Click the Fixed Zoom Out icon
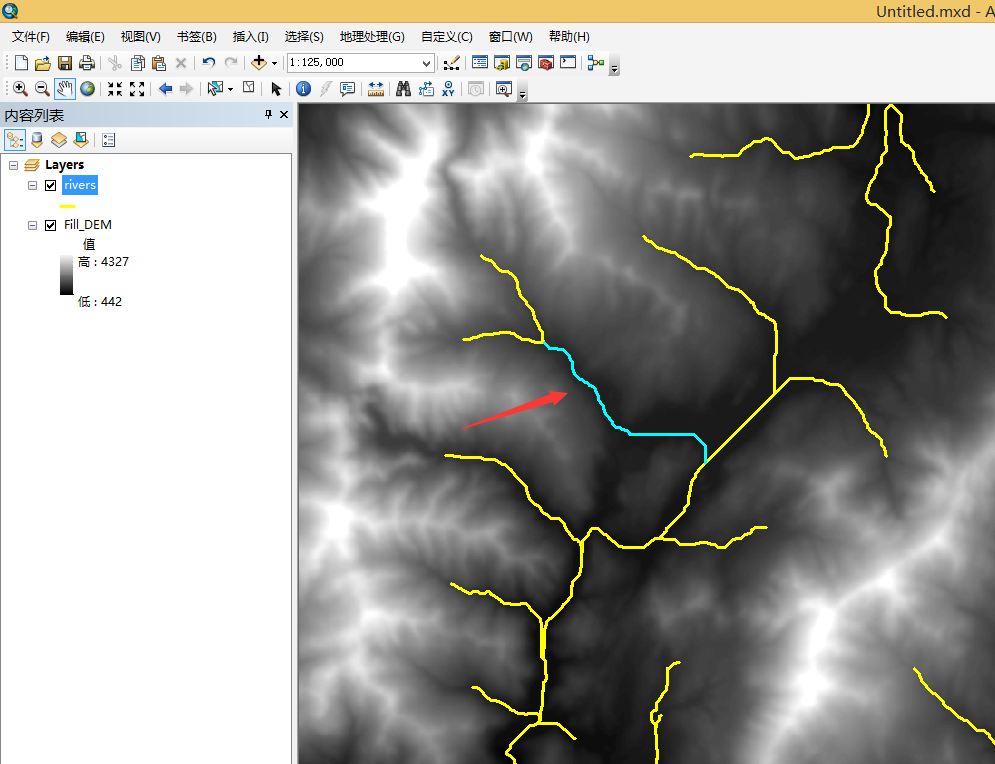Screen dimensions: 995x764 (137, 89)
